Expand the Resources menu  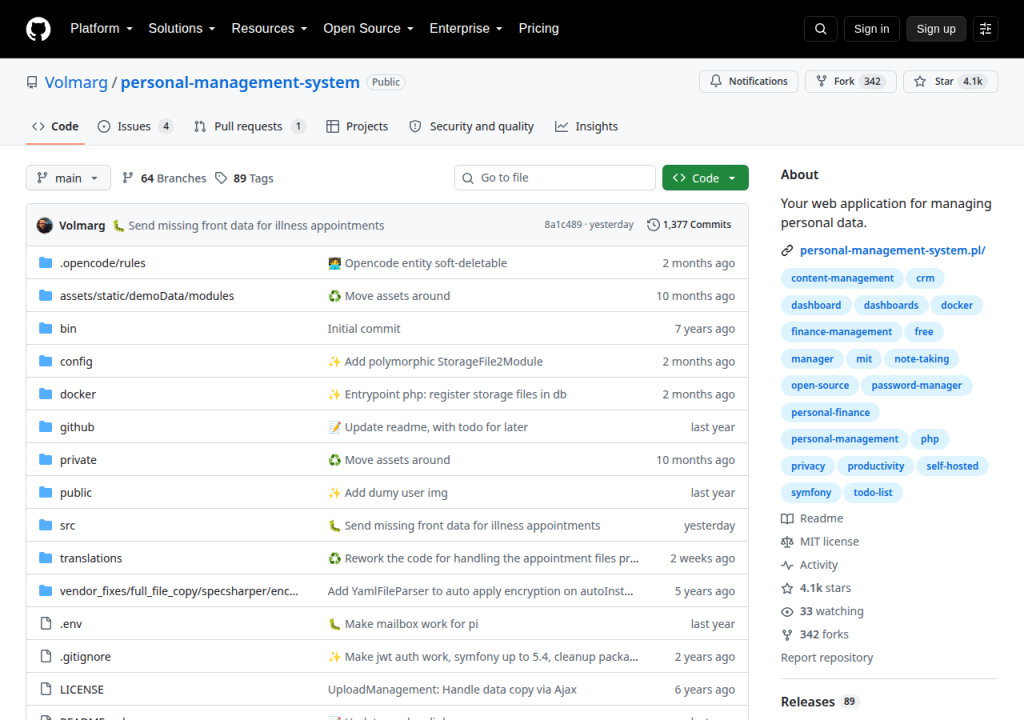pyautogui.click(x=269, y=29)
